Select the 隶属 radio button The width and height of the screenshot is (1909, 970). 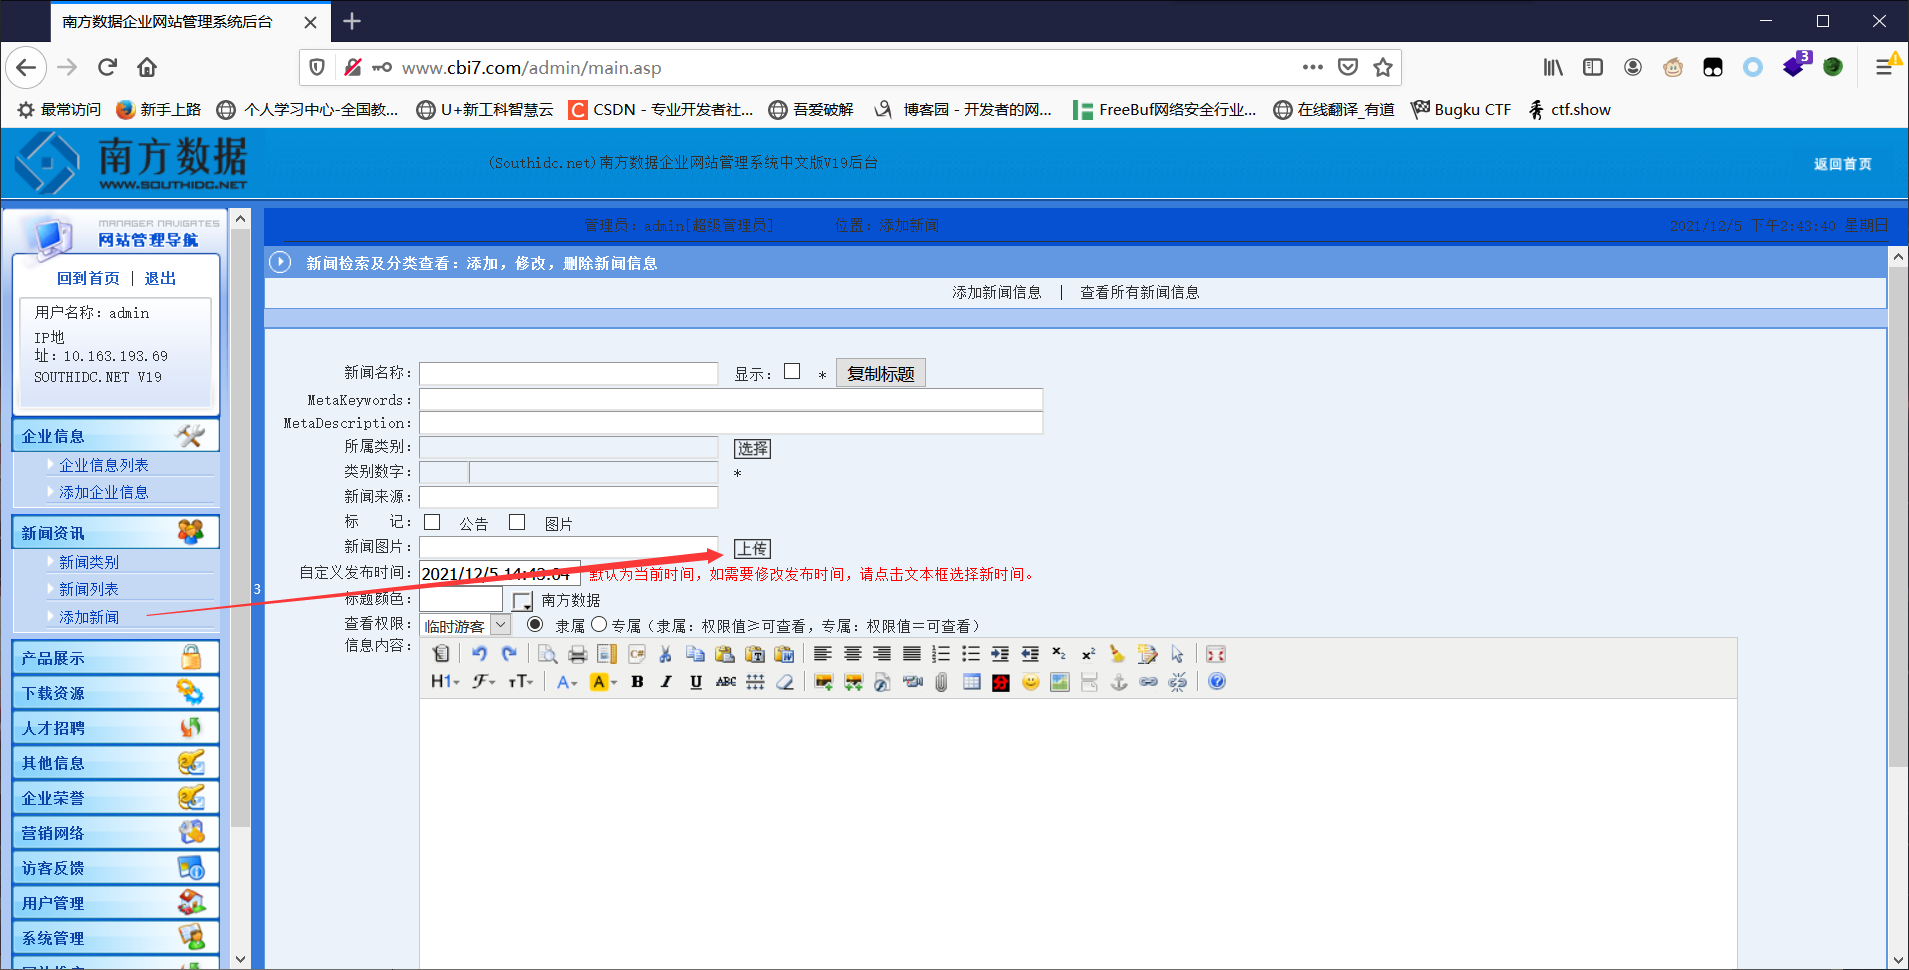click(535, 624)
